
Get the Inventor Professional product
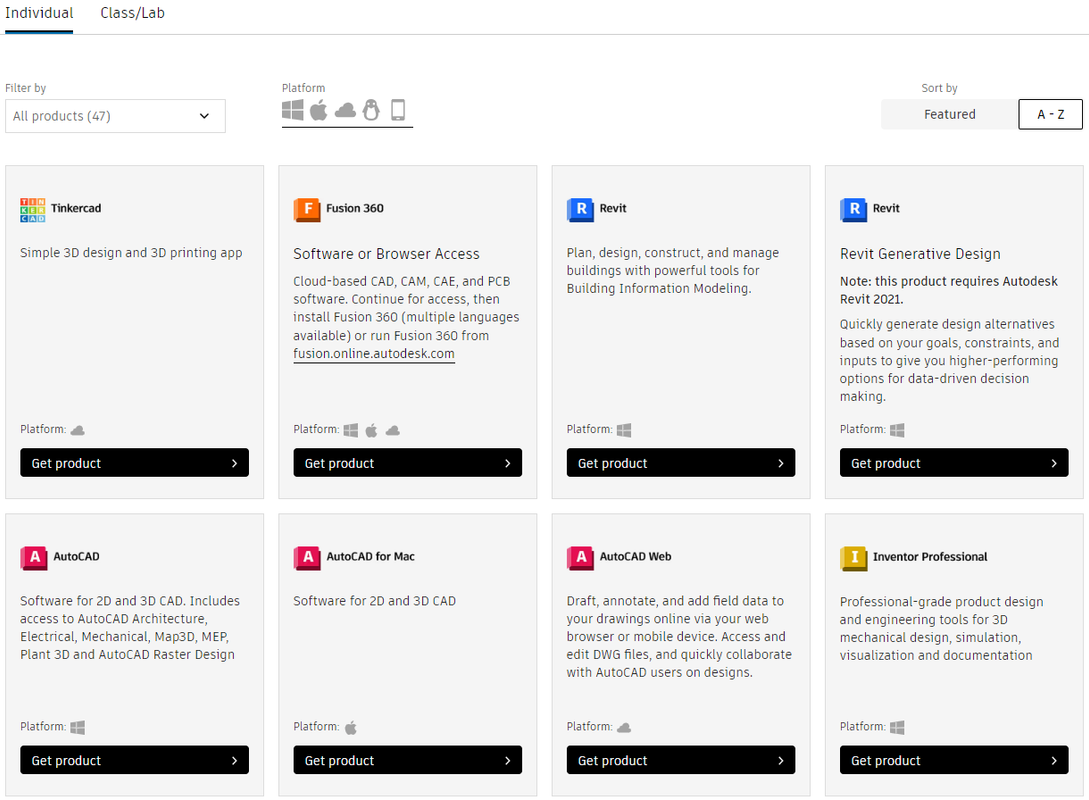[x=954, y=760]
